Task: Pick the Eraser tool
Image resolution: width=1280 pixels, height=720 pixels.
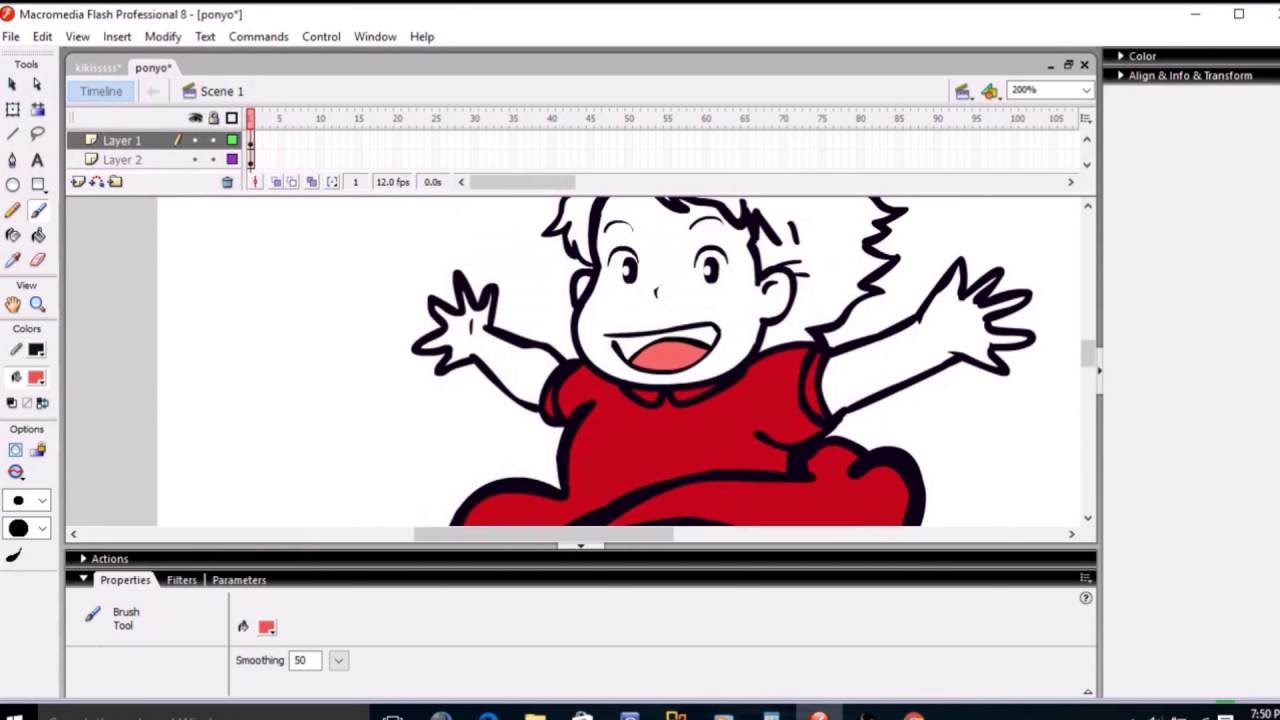Action: [x=38, y=260]
